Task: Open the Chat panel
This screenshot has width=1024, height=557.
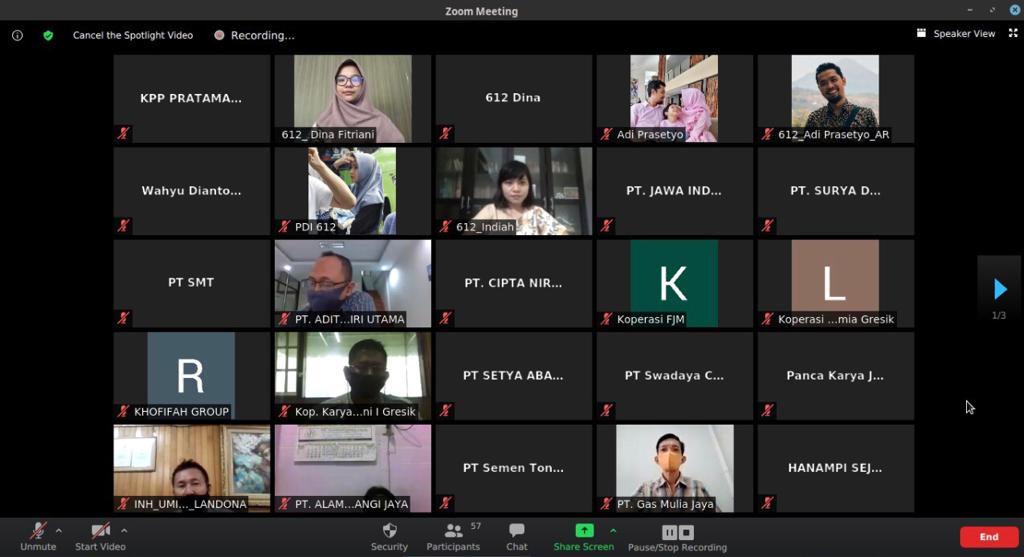Action: click(516, 531)
